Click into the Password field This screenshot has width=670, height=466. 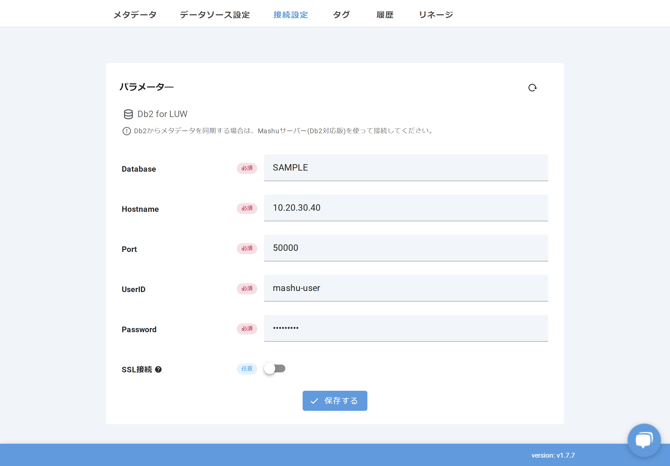pos(405,328)
